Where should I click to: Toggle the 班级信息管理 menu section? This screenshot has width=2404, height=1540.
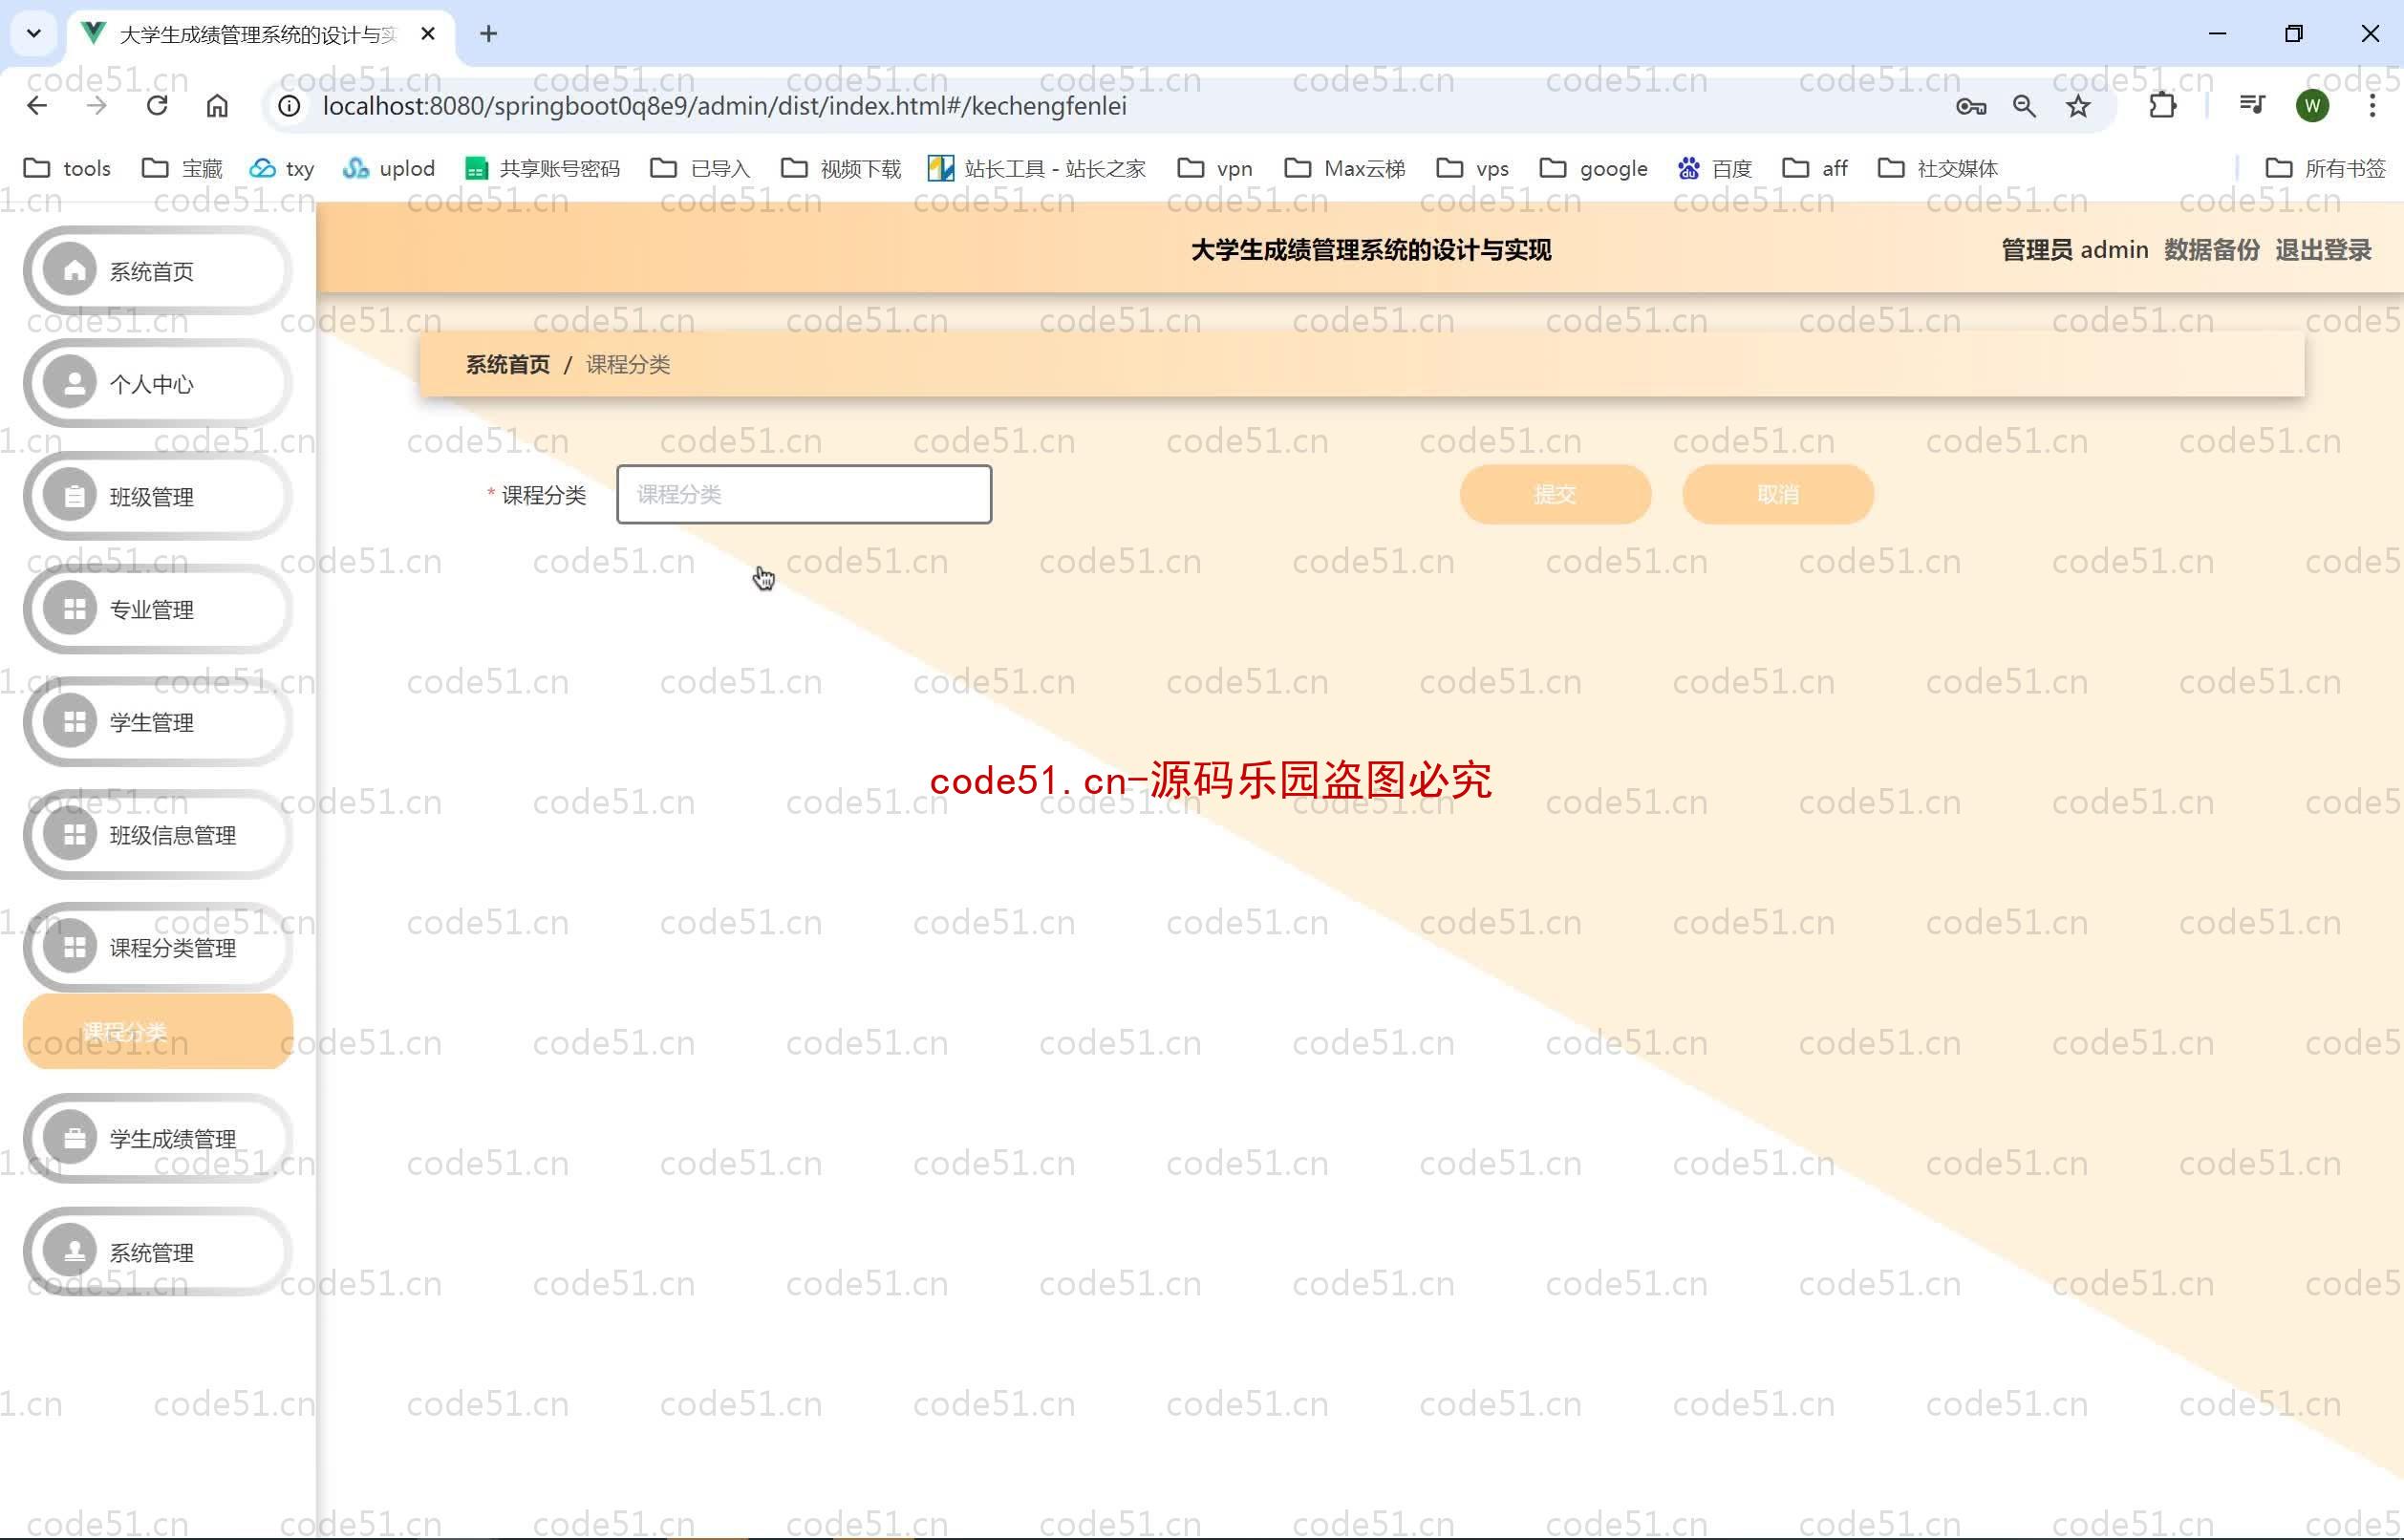point(158,834)
